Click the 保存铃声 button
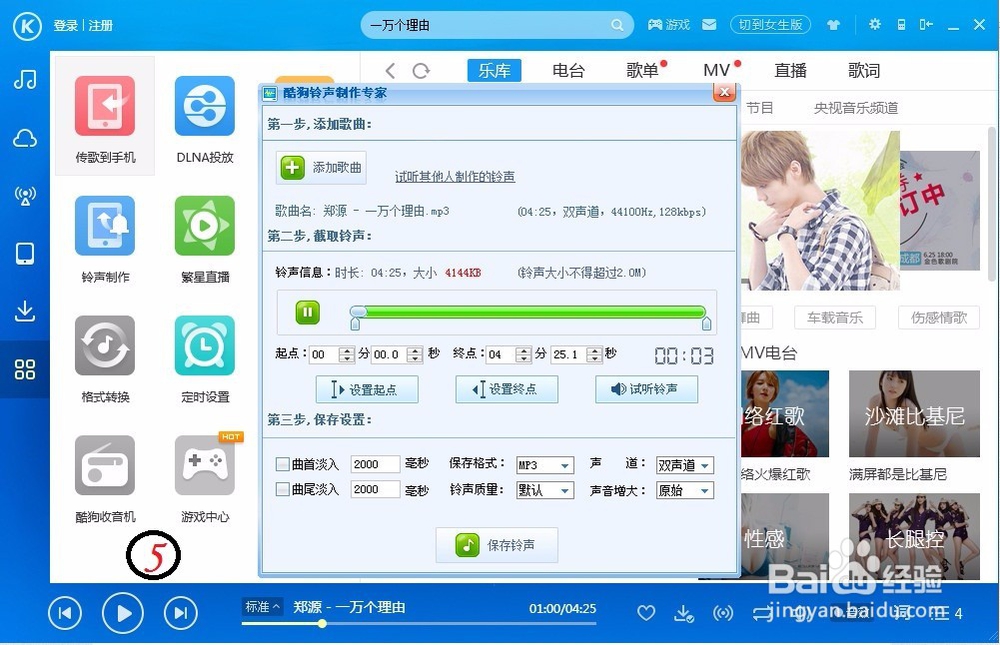The height and width of the screenshot is (645, 1000). click(497, 545)
